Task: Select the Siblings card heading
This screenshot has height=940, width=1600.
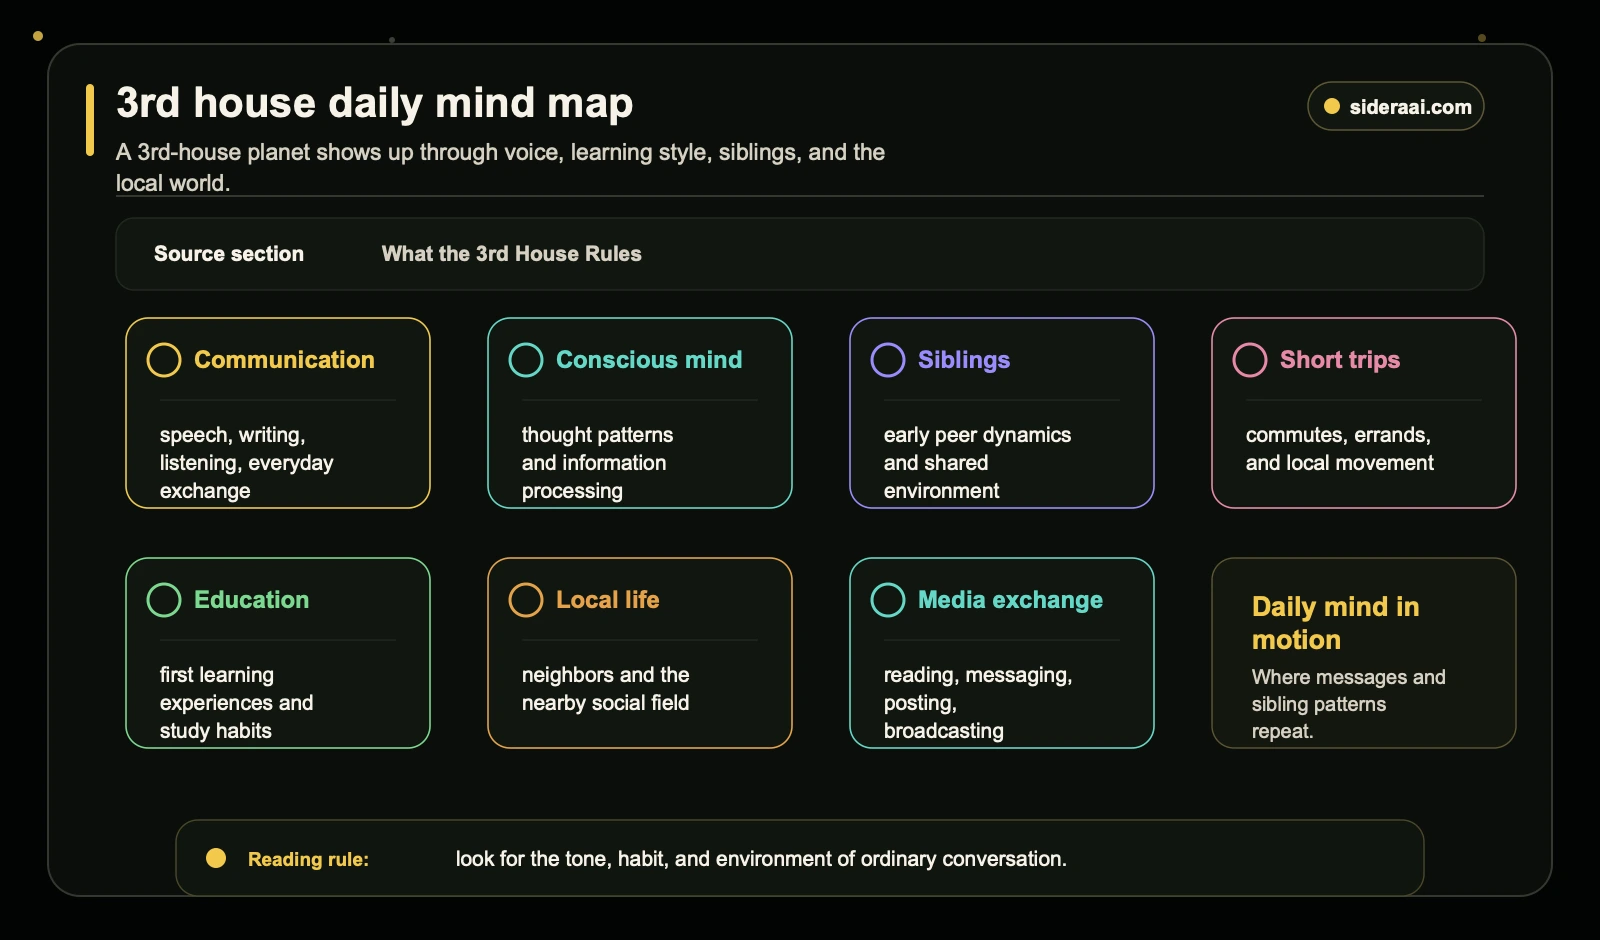Action: (964, 360)
